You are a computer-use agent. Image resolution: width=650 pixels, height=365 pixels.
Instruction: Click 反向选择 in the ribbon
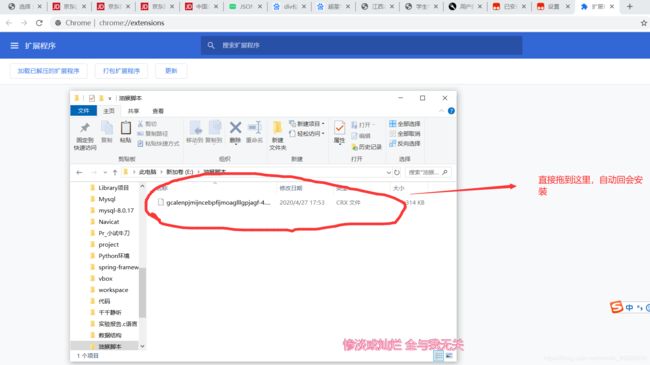405,144
